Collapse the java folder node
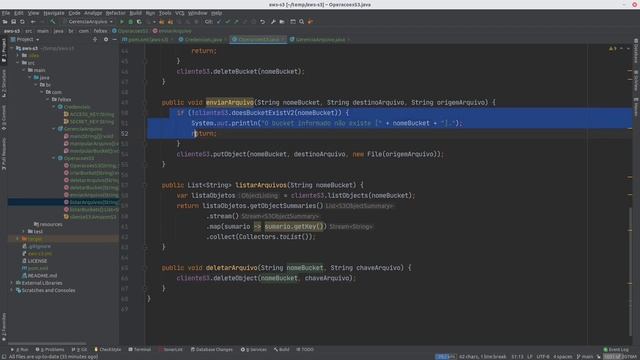Screen dimensions: 640x360 point(30,78)
